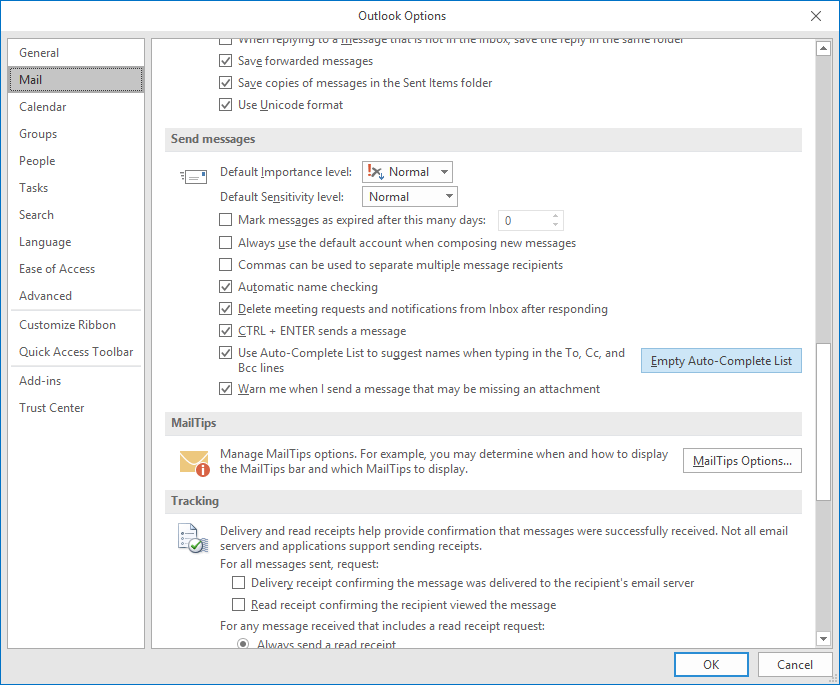
Task: Click the Send messages section header
Action: tap(483, 139)
